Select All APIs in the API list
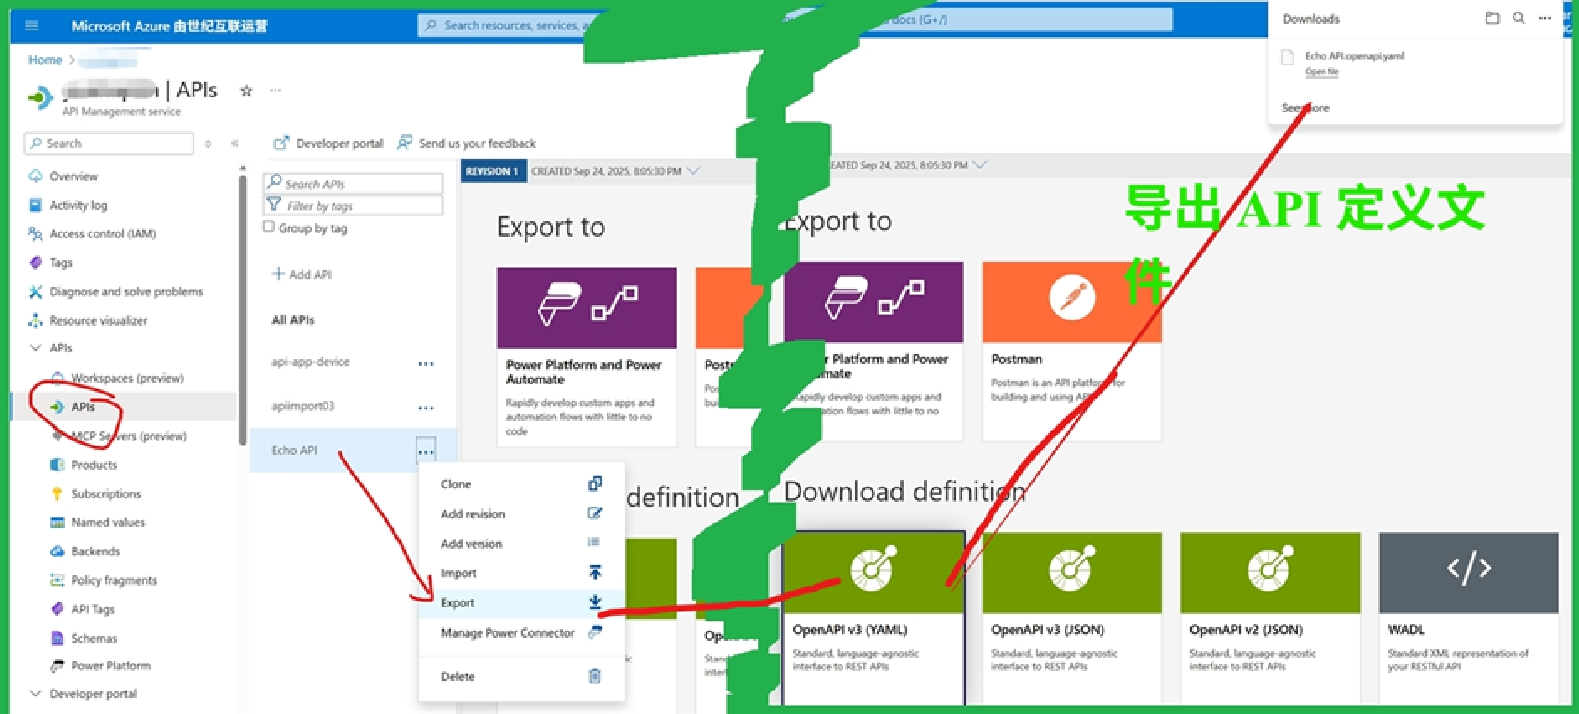The height and width of the screenshot is (714, 1579). point(293,320)
